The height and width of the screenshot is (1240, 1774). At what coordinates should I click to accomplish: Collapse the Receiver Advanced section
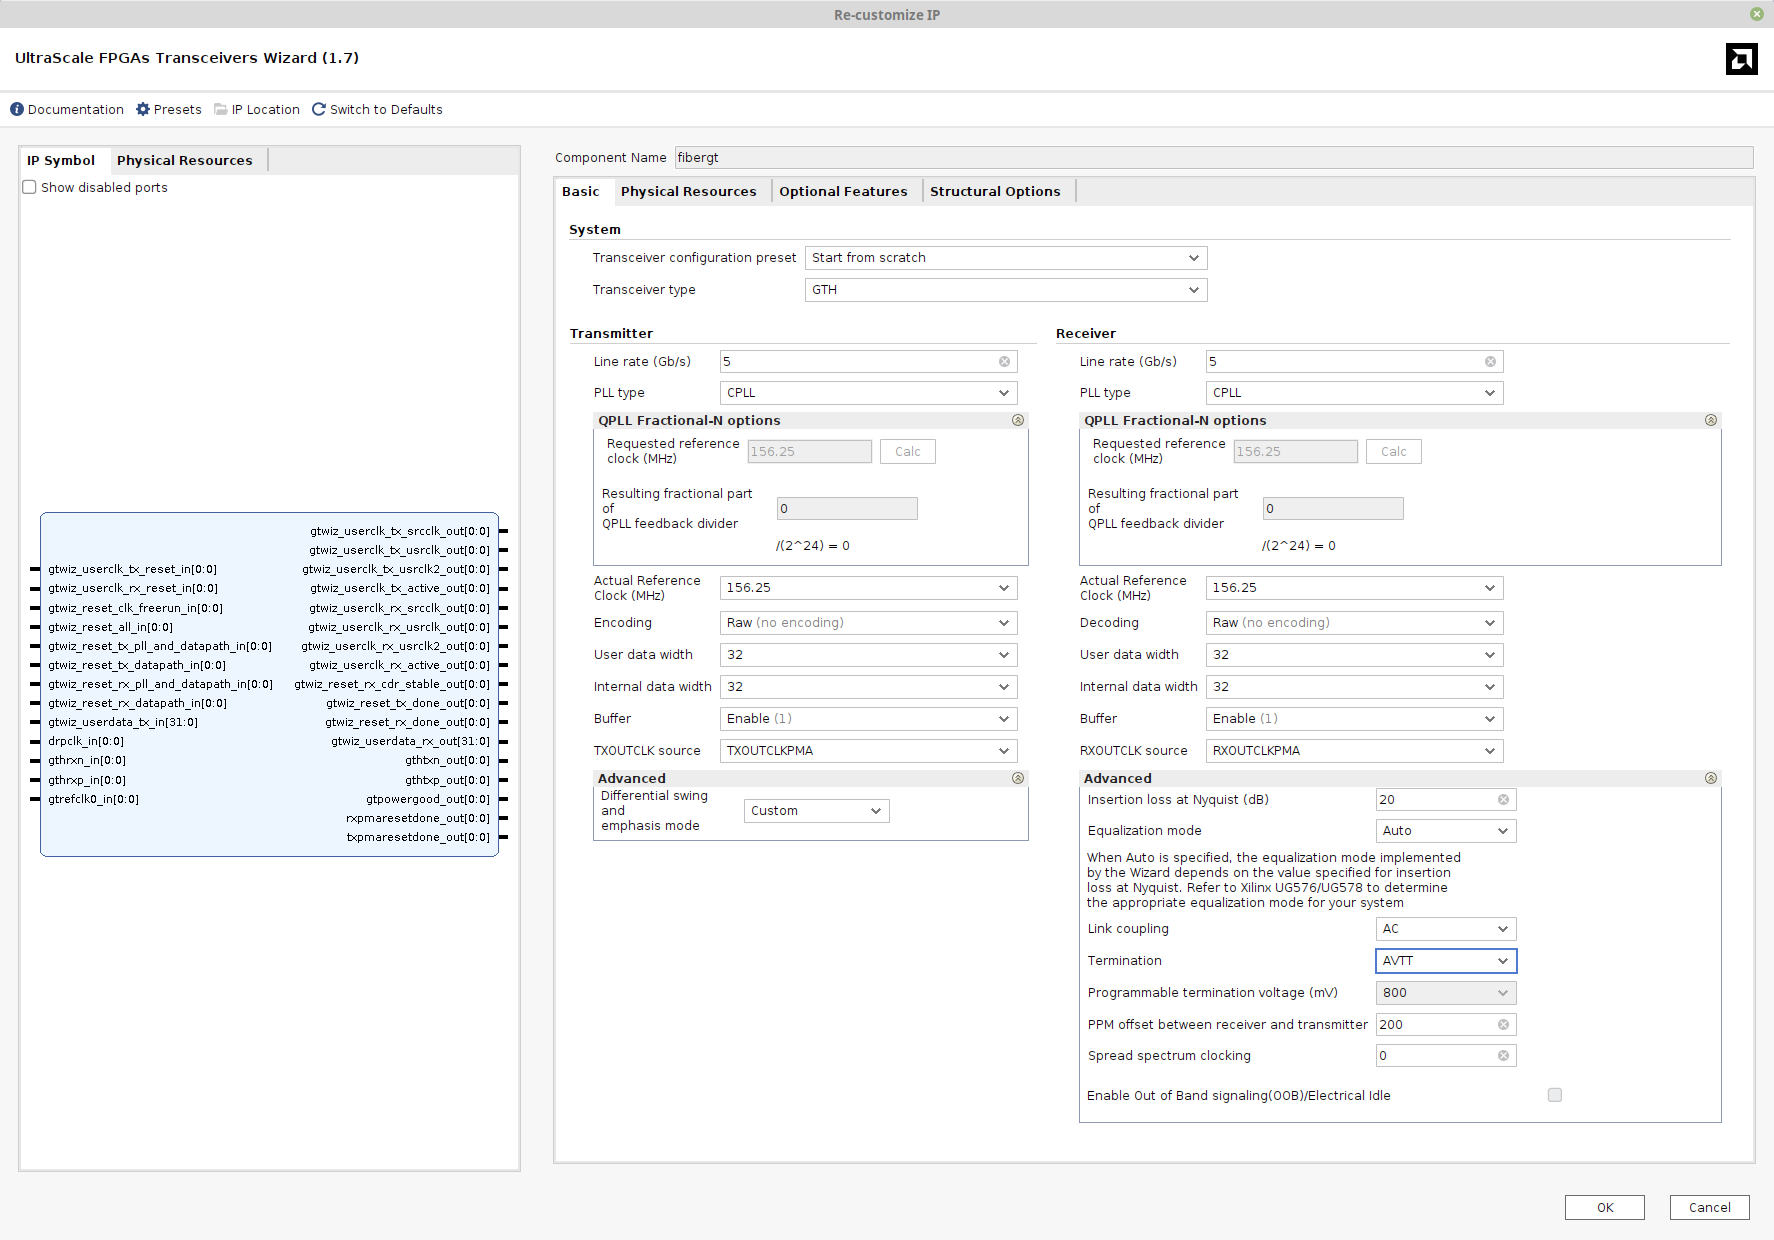pos(1710,778)
